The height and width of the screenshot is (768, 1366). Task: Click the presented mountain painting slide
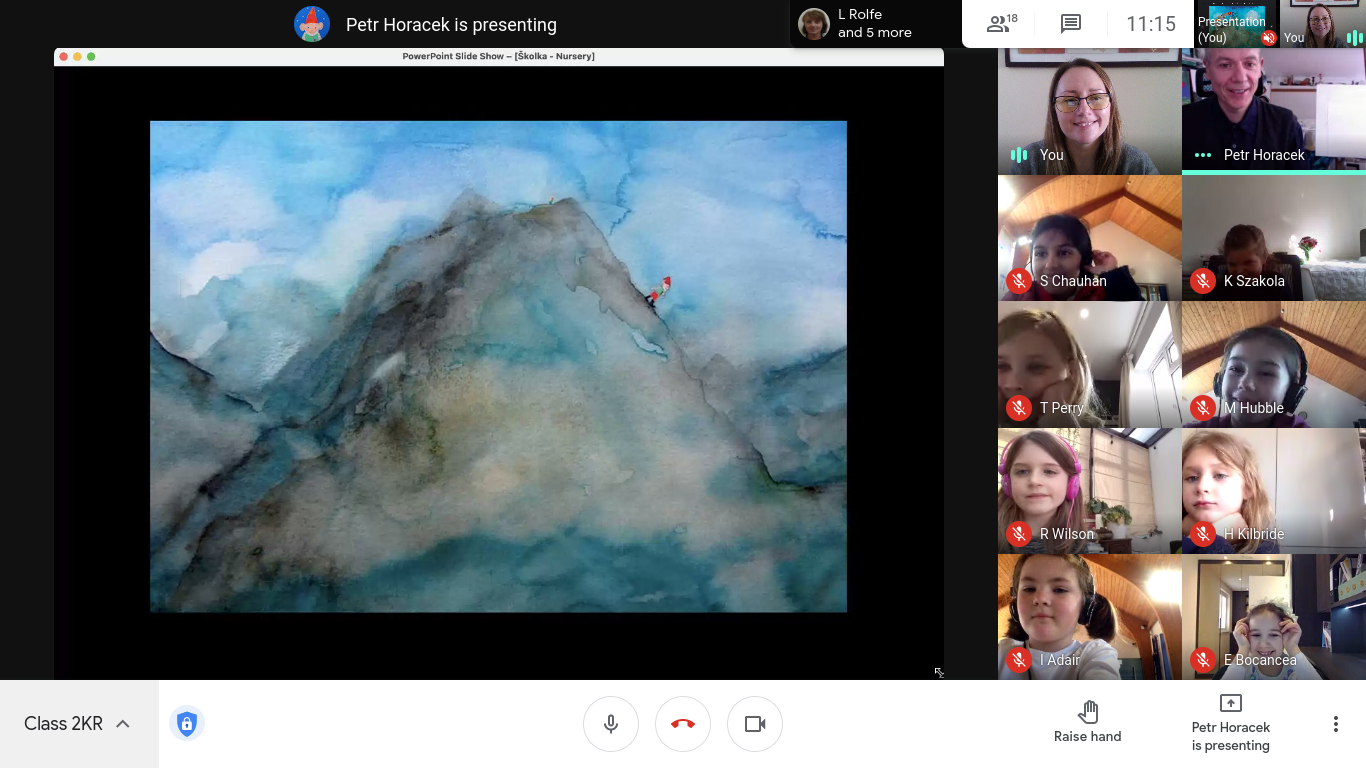[x=498, y=366]
